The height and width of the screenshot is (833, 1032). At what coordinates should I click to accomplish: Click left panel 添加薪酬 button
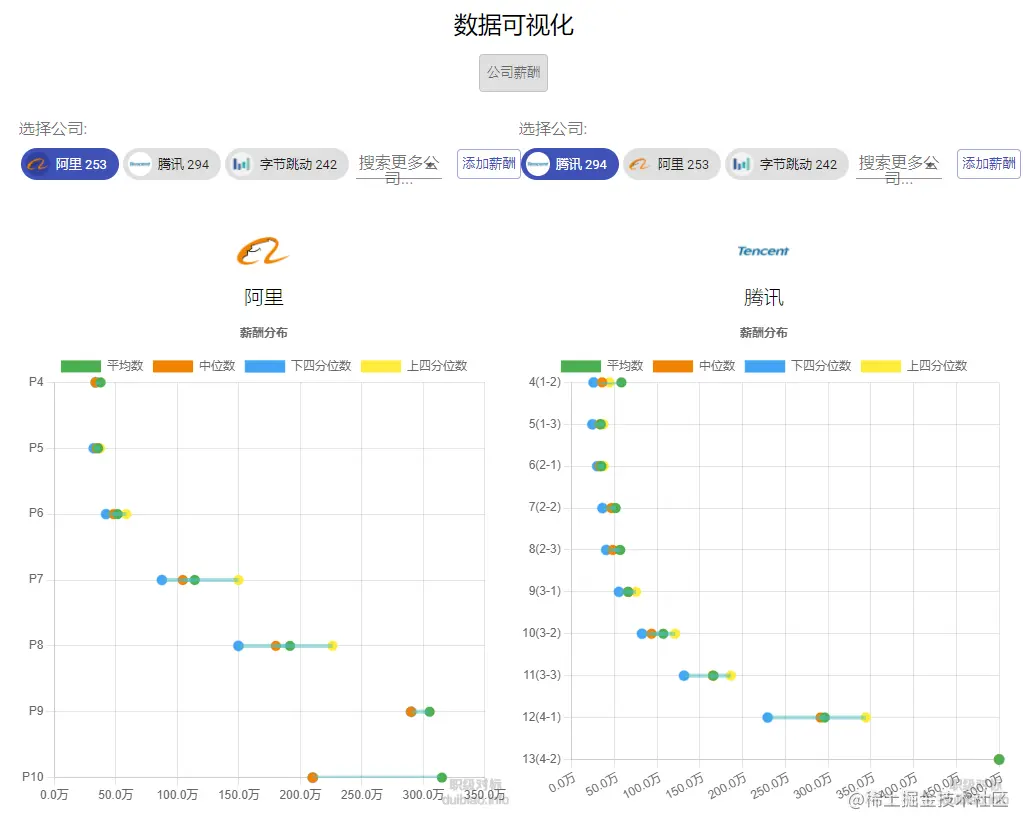[x=488, y=164]
